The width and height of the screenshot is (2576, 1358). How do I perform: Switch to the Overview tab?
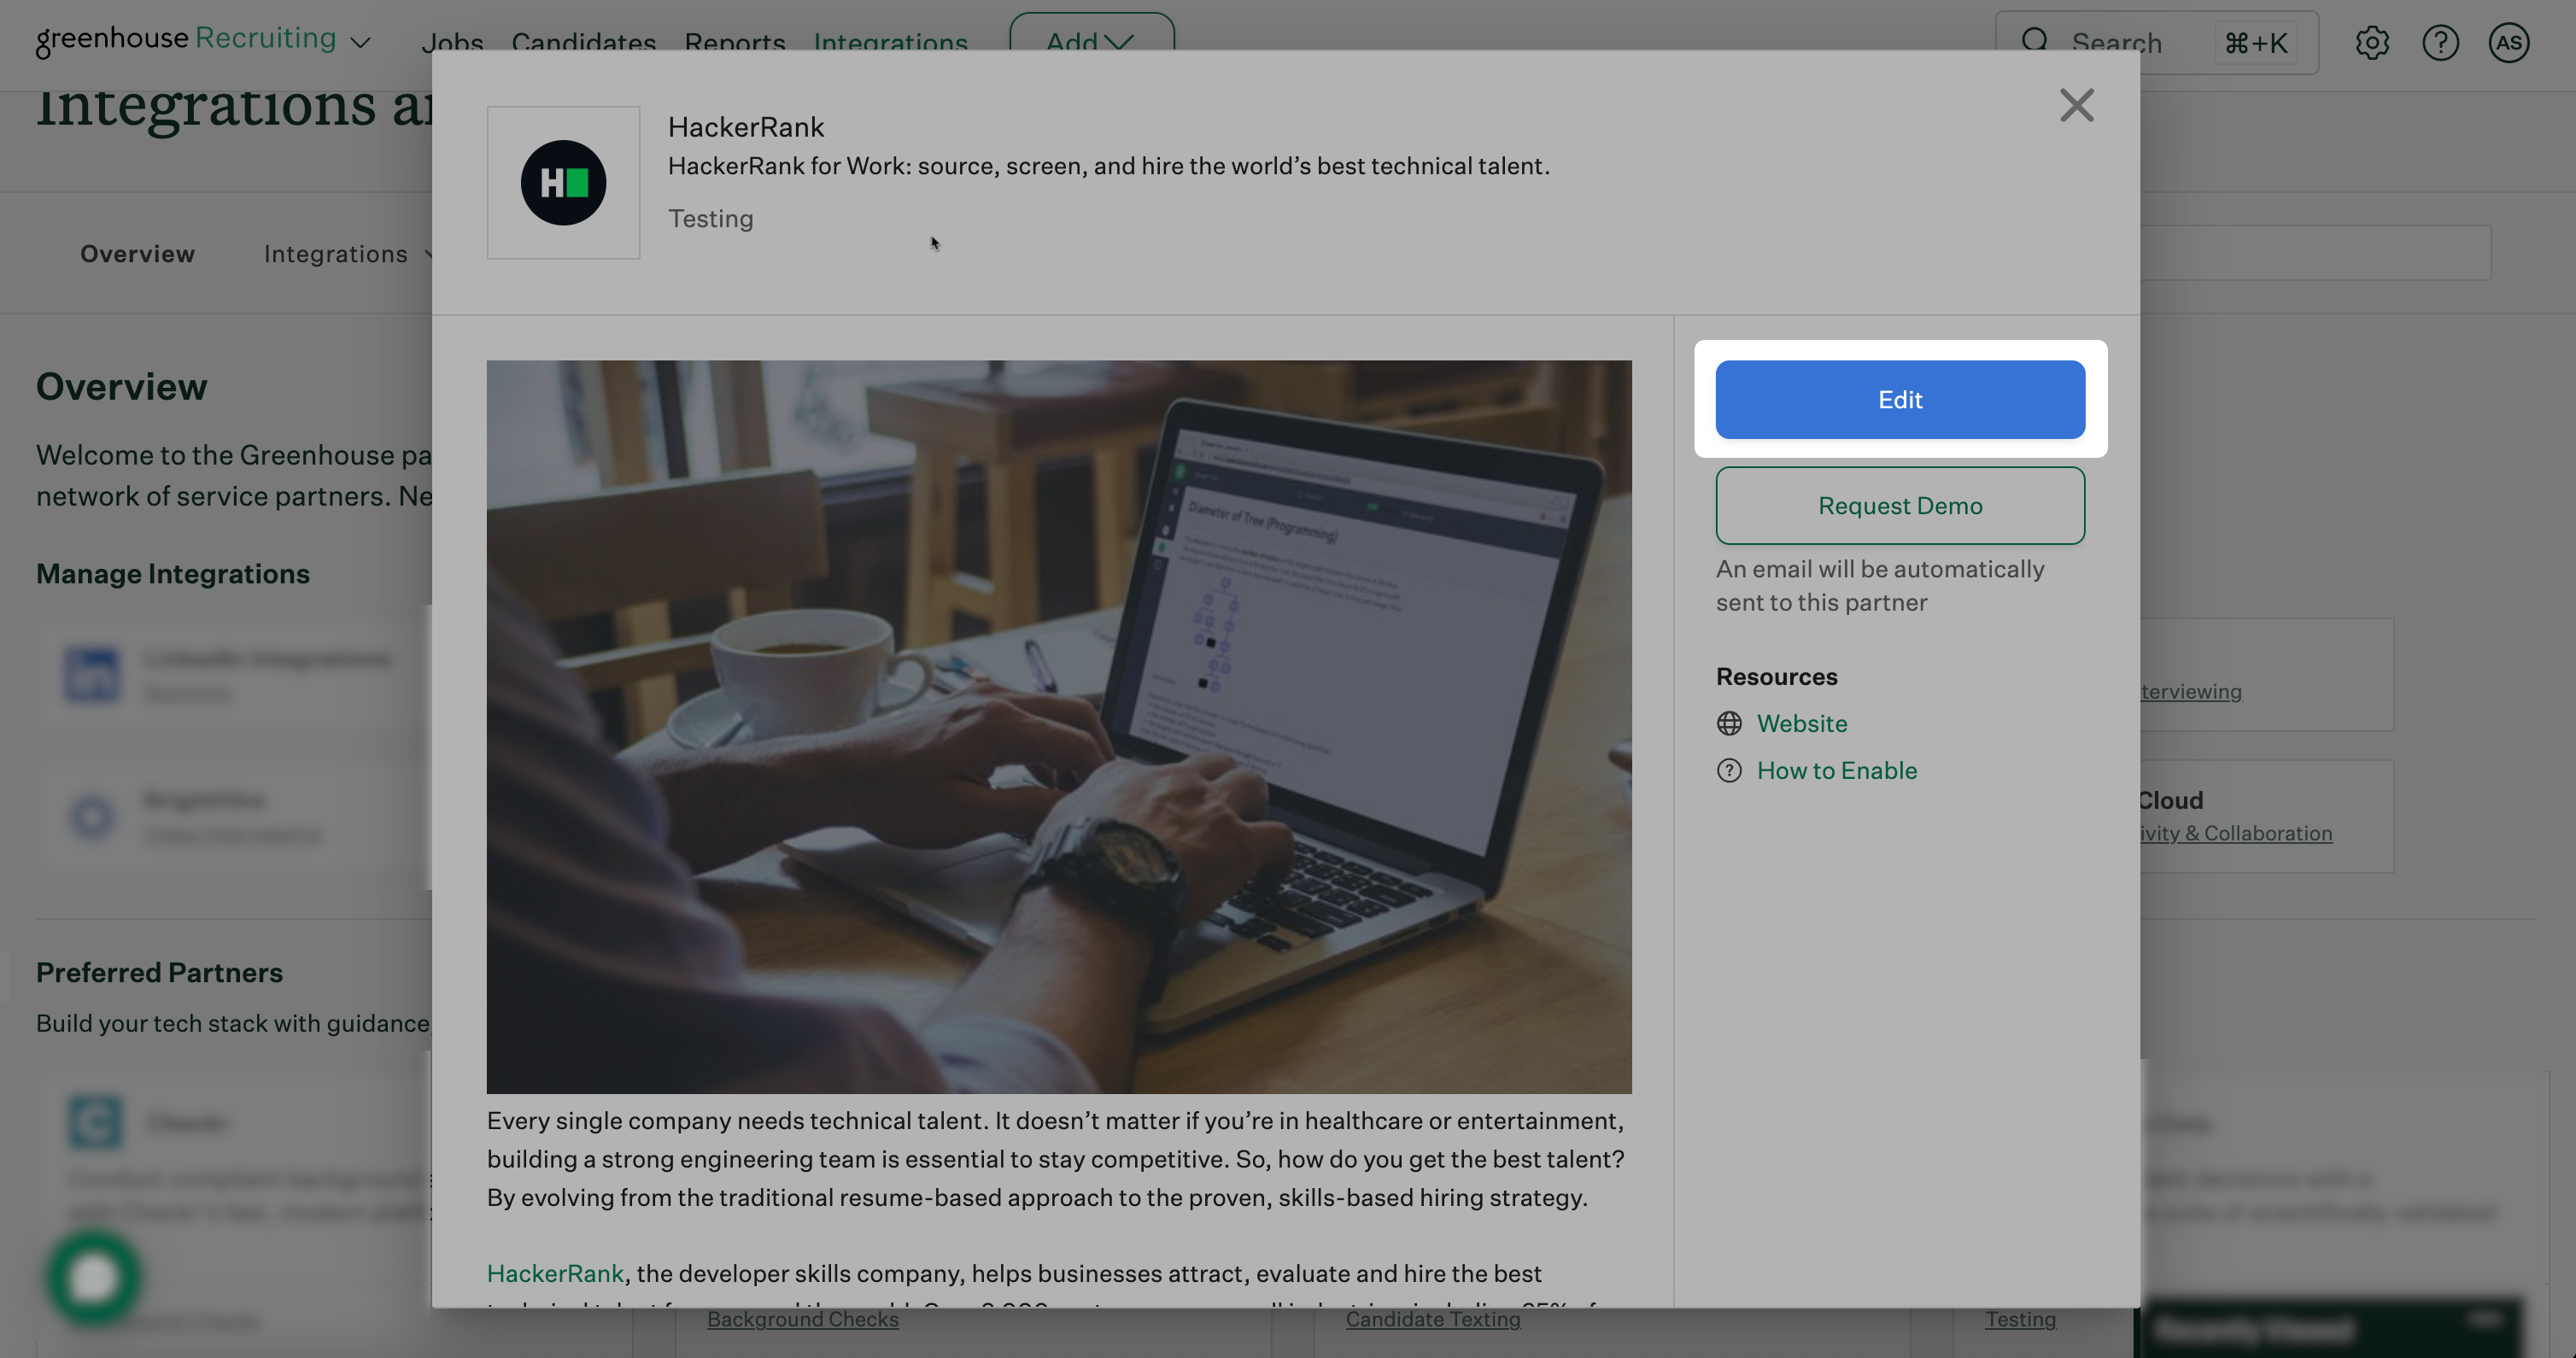[x=137, y=254]
